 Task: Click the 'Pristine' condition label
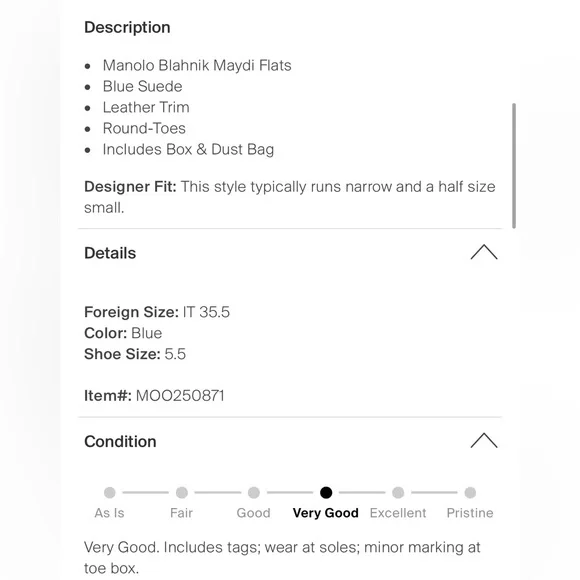click(x=470, y=513)
